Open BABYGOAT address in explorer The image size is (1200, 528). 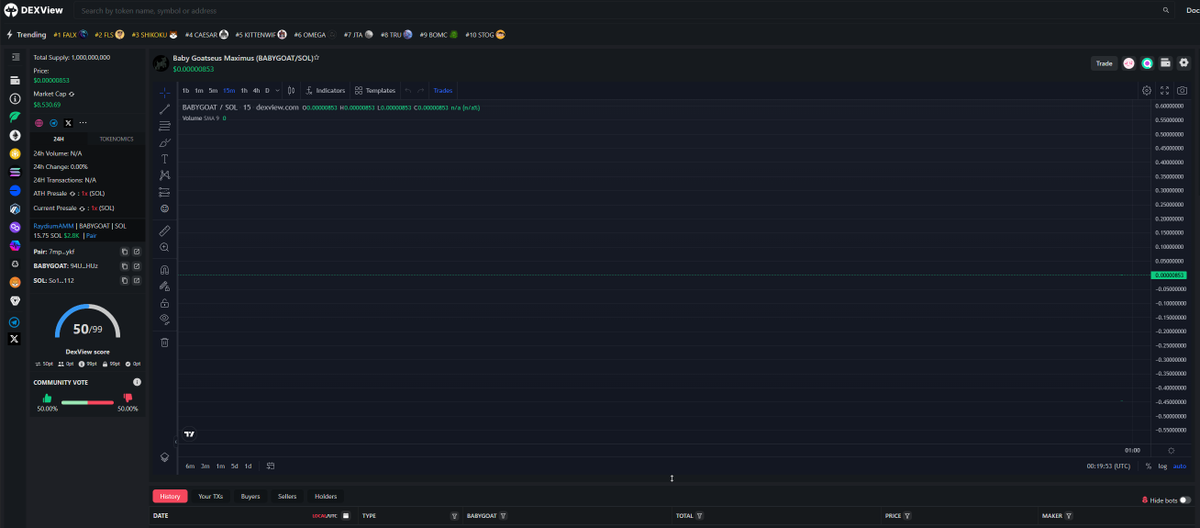[137, 267]
